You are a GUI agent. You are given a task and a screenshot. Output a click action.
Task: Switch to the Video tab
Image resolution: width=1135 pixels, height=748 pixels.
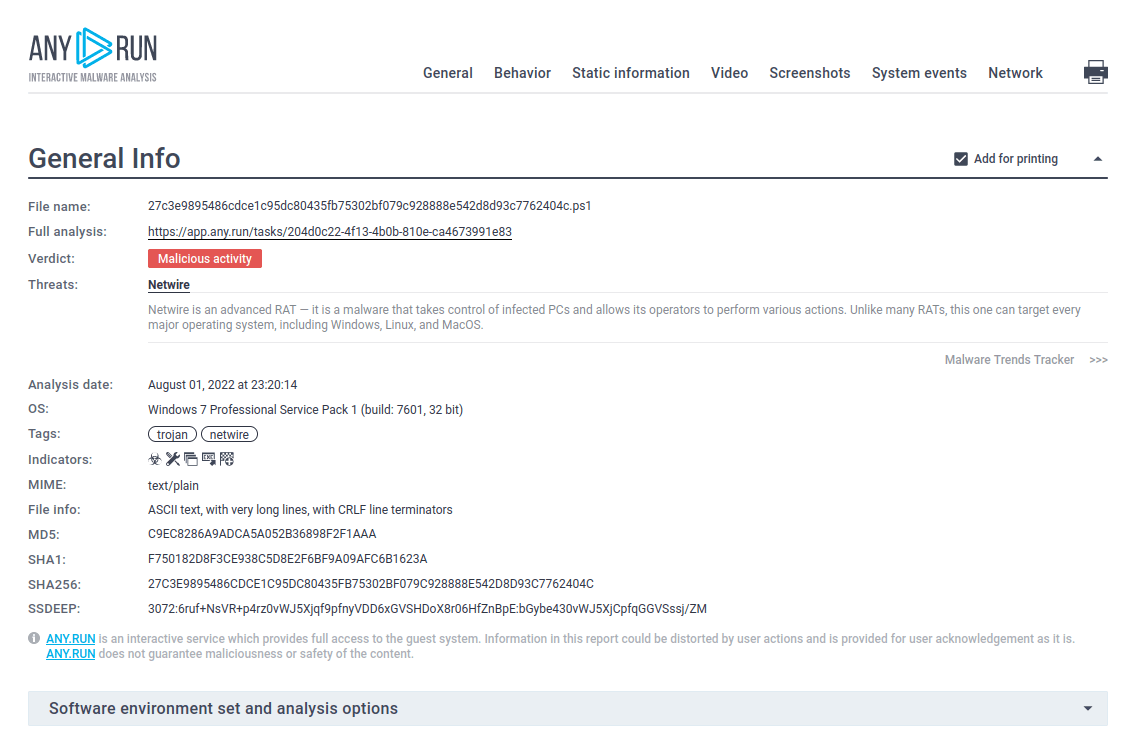coord(729,73)
